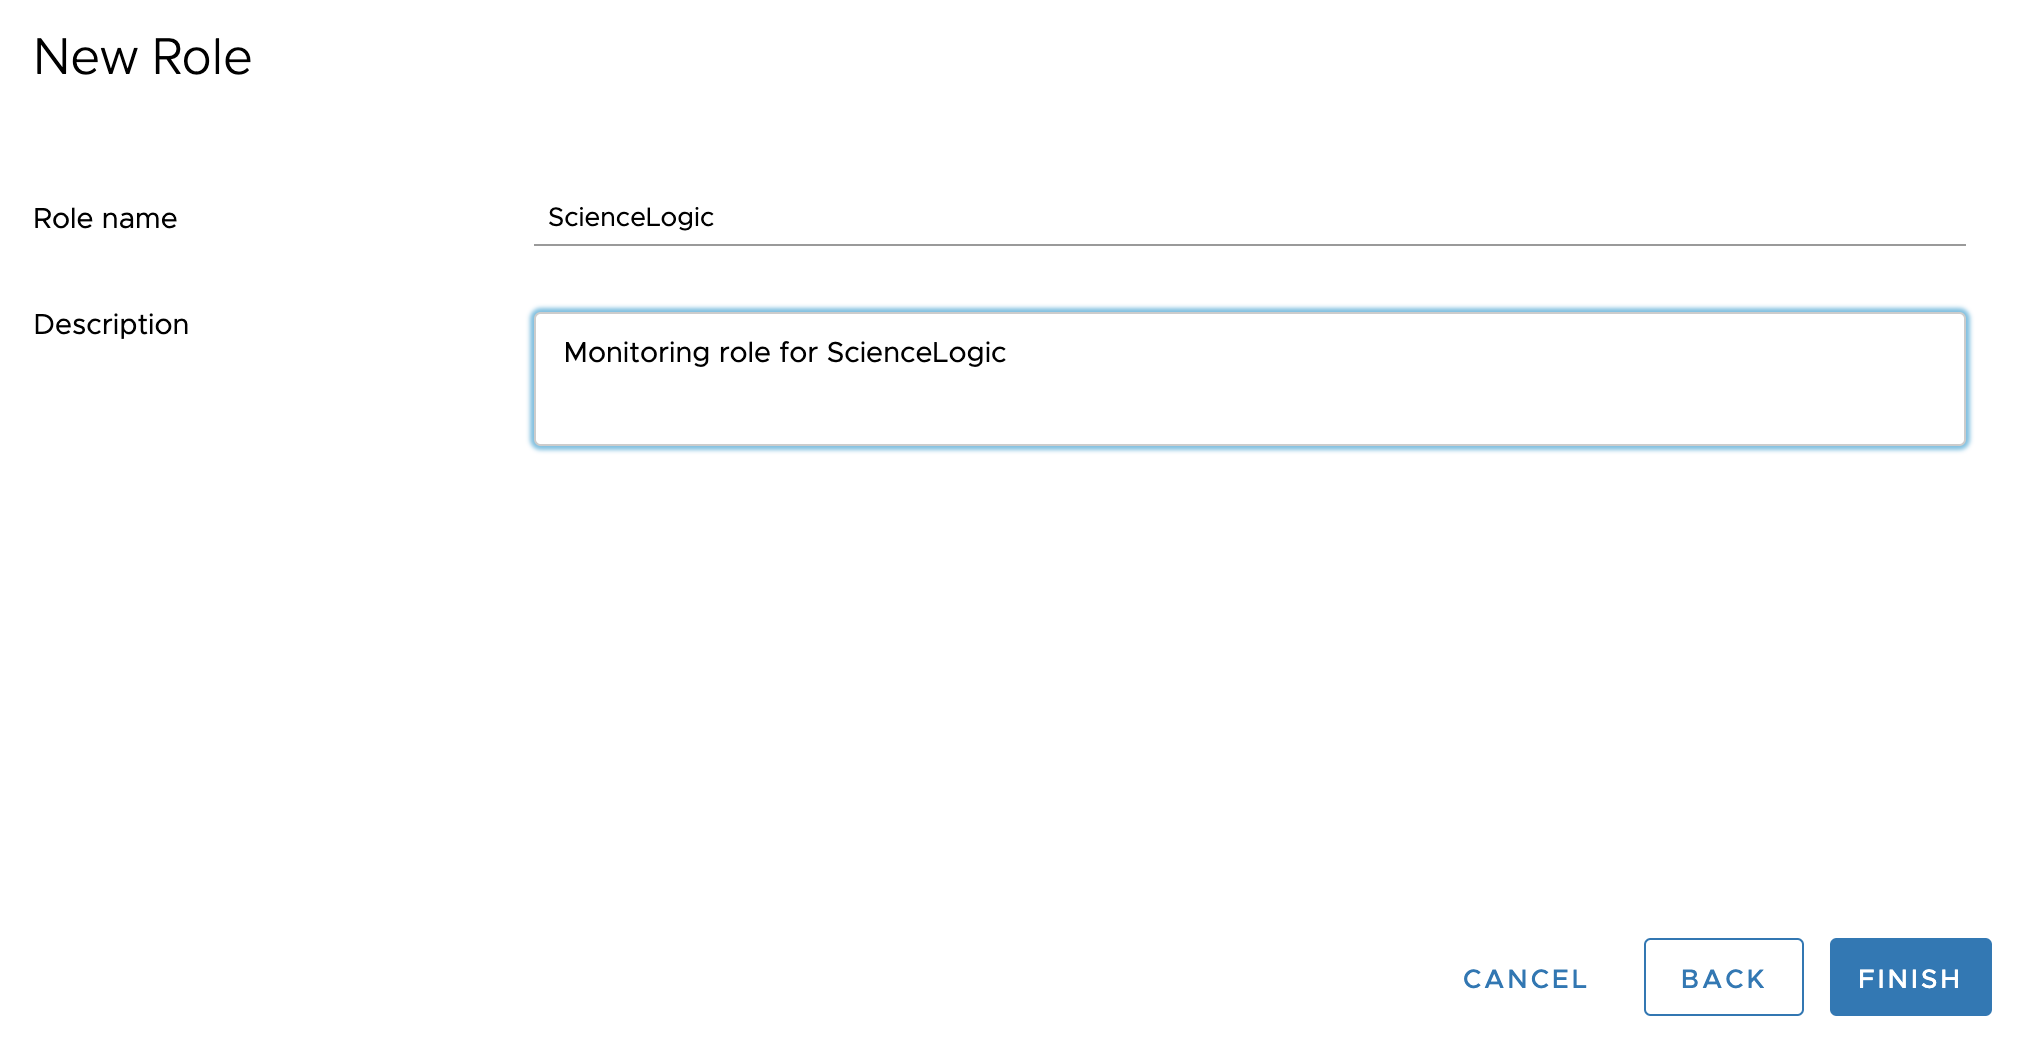
Task: Click the word Role in the dialog title
Action: pos(201,57)
